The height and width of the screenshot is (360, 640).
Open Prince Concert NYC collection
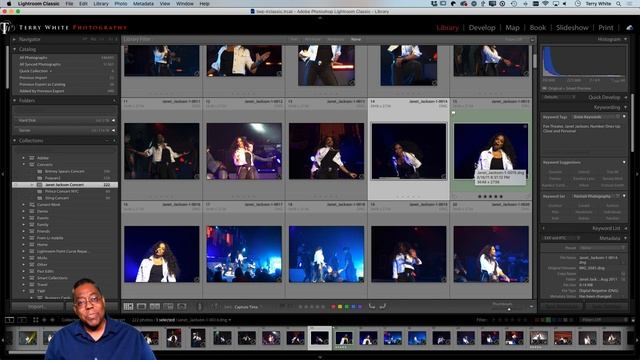pos(62,191)
